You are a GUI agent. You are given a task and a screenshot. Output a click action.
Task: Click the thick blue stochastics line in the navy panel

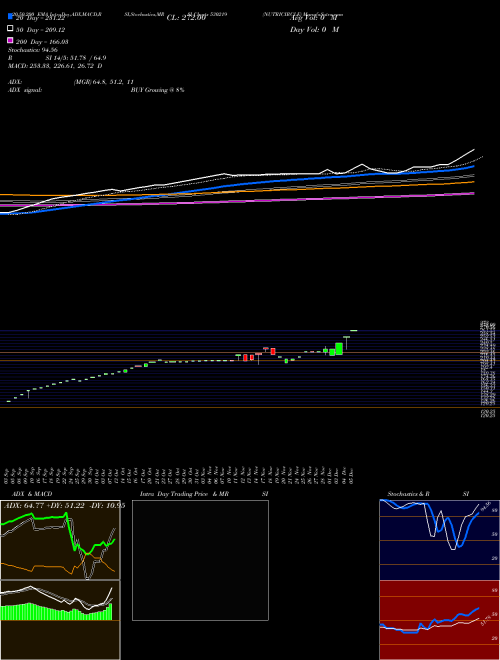[429, 524]
